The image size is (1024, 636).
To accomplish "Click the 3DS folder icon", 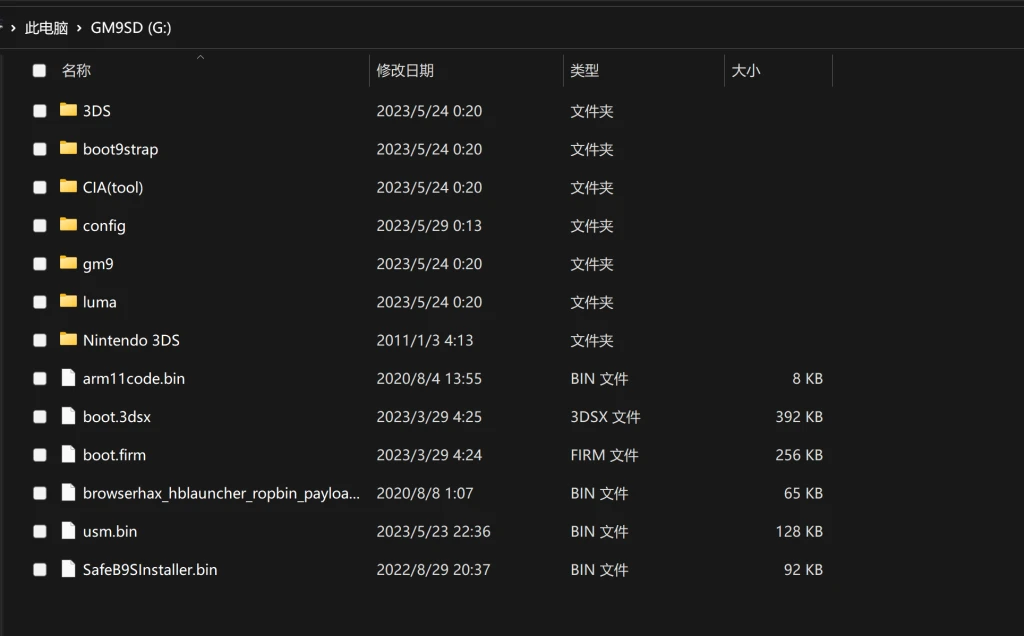I will 68,110.
